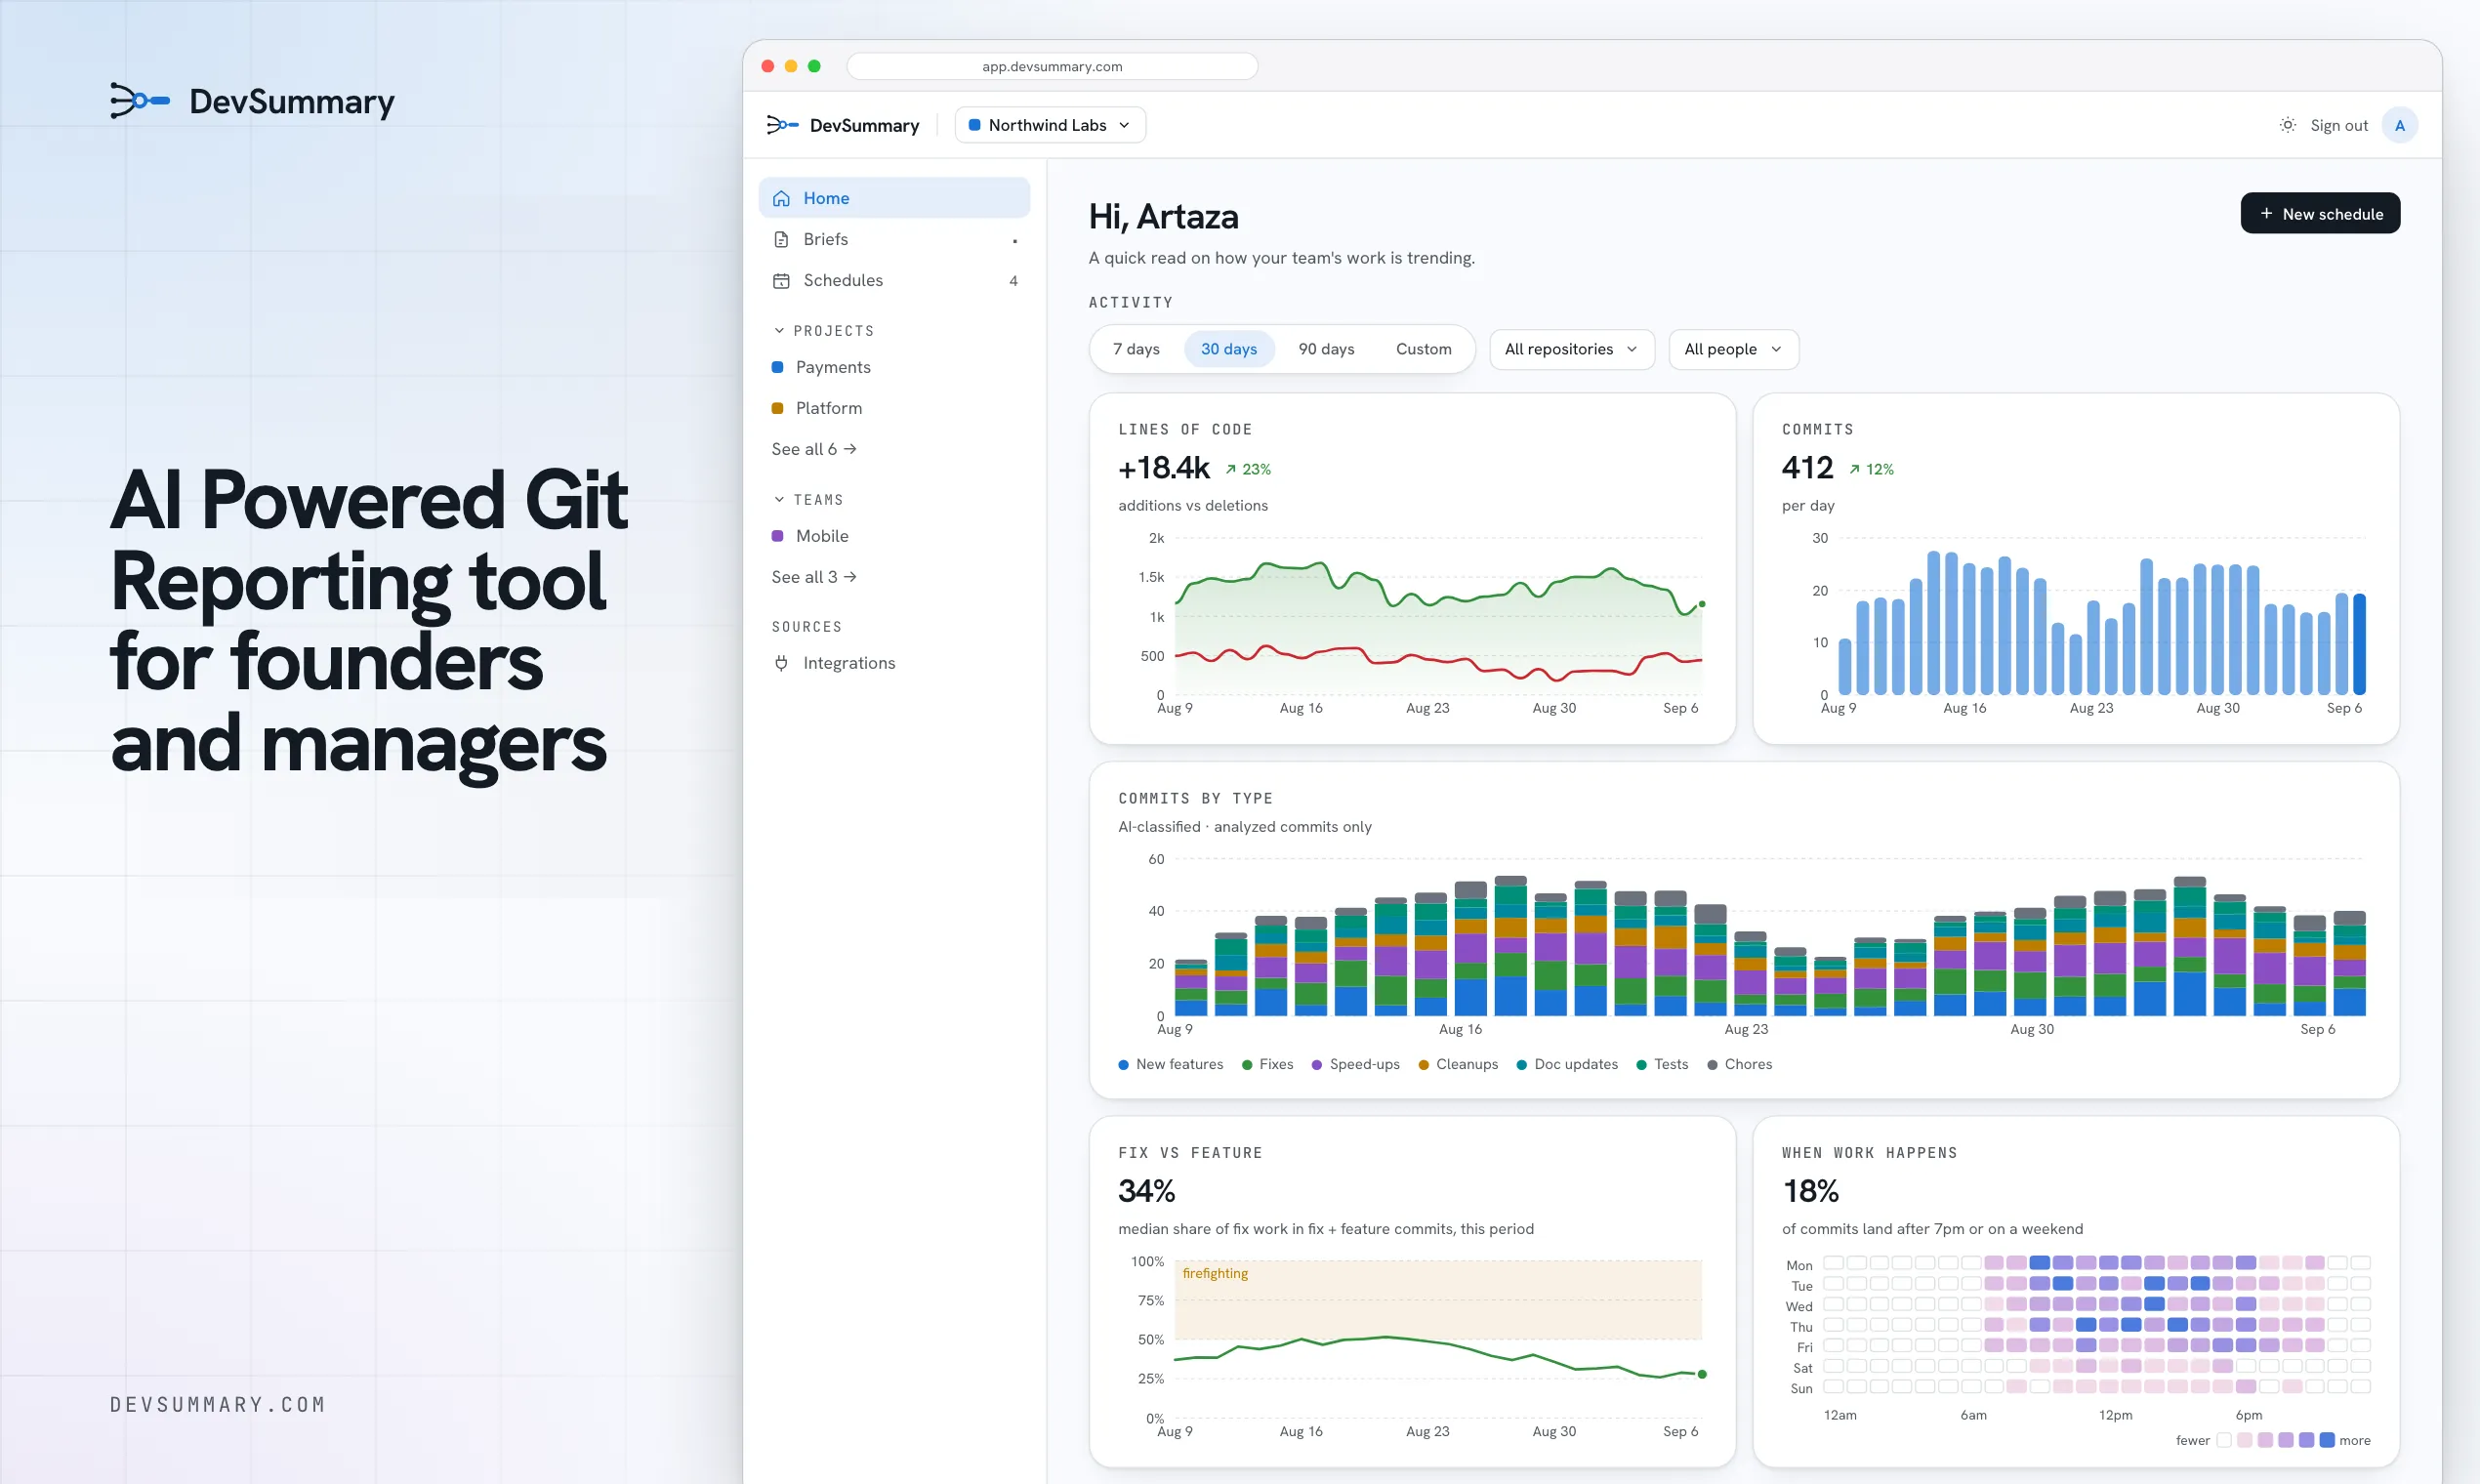Open the user avatar labeled A
Viewport: 2480px width, 1484px height.
[x=2399, y=125]
